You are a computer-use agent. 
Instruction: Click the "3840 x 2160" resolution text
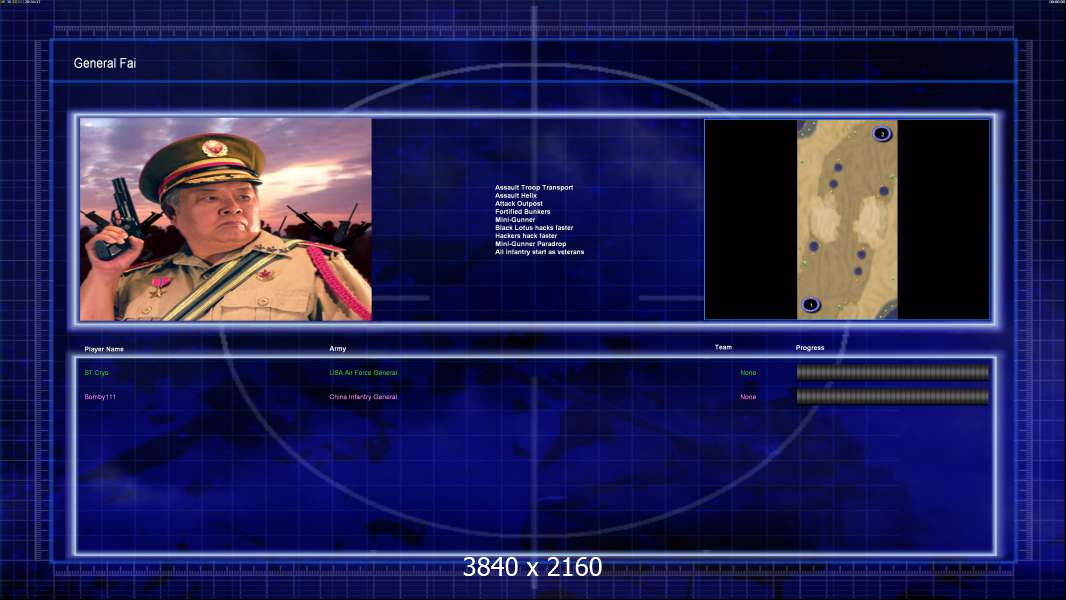tap(532, 567)
